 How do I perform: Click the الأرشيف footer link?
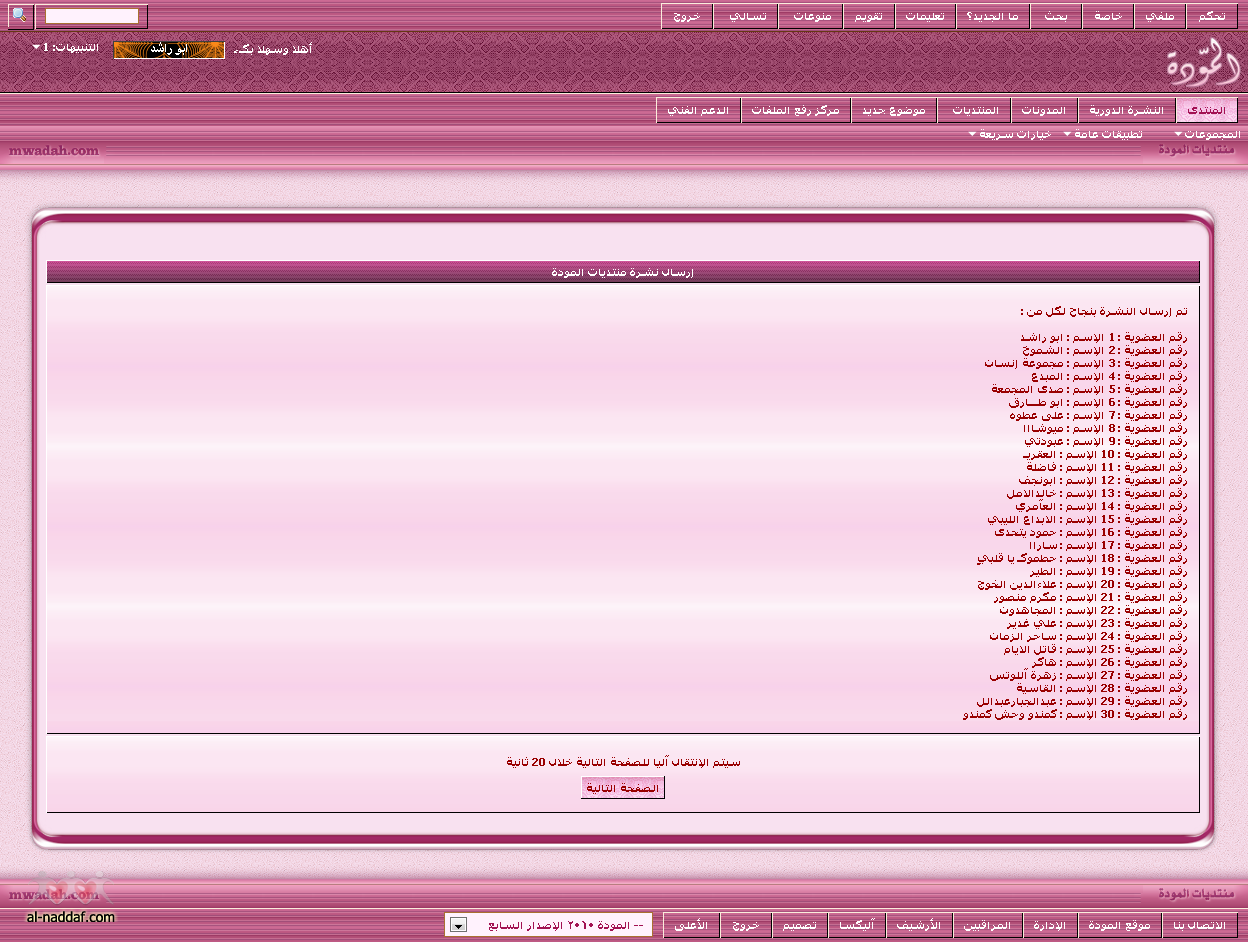pos(921,925)
